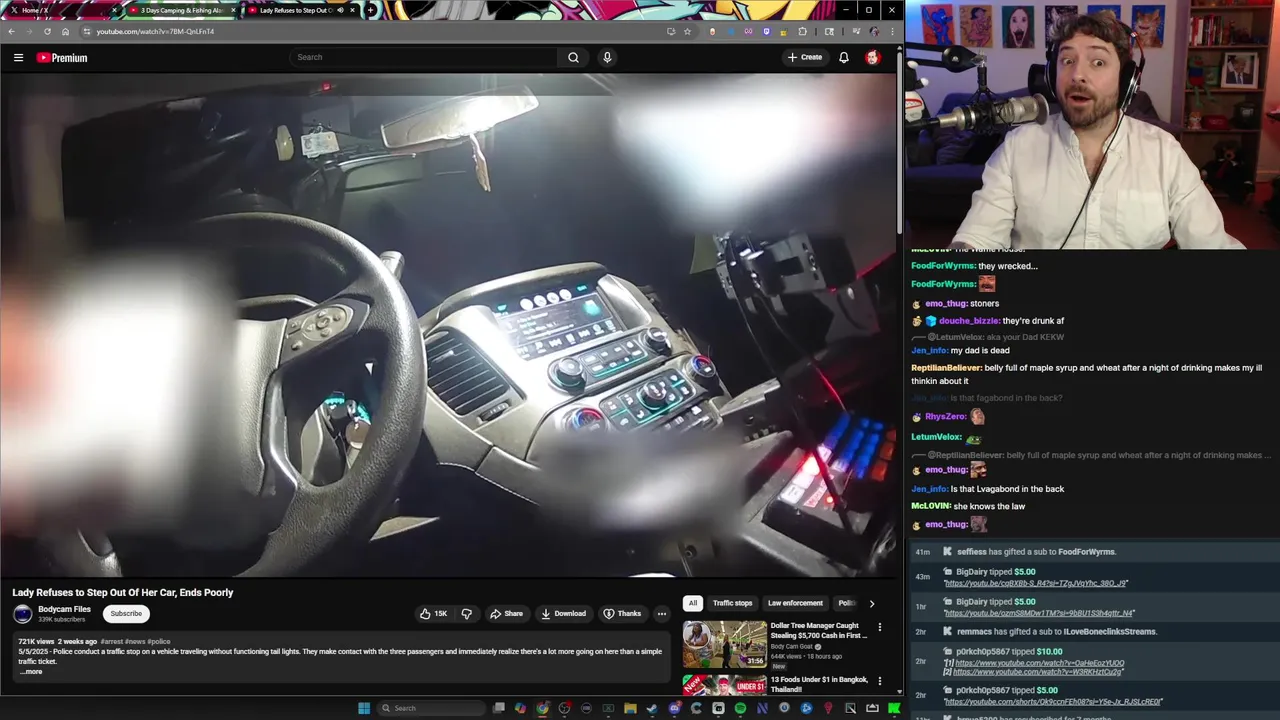Click the video title text
The width and height of the screenshot is (1280, 720).
click(x=123, y=592)
